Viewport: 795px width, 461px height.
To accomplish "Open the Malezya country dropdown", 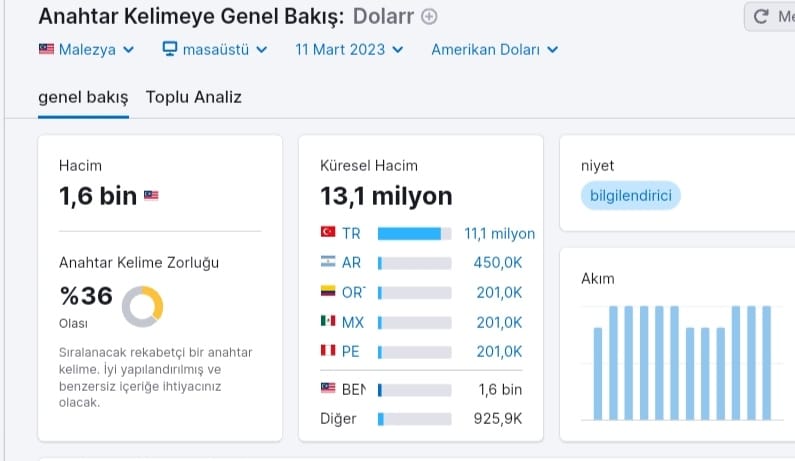I will [87, 50].
